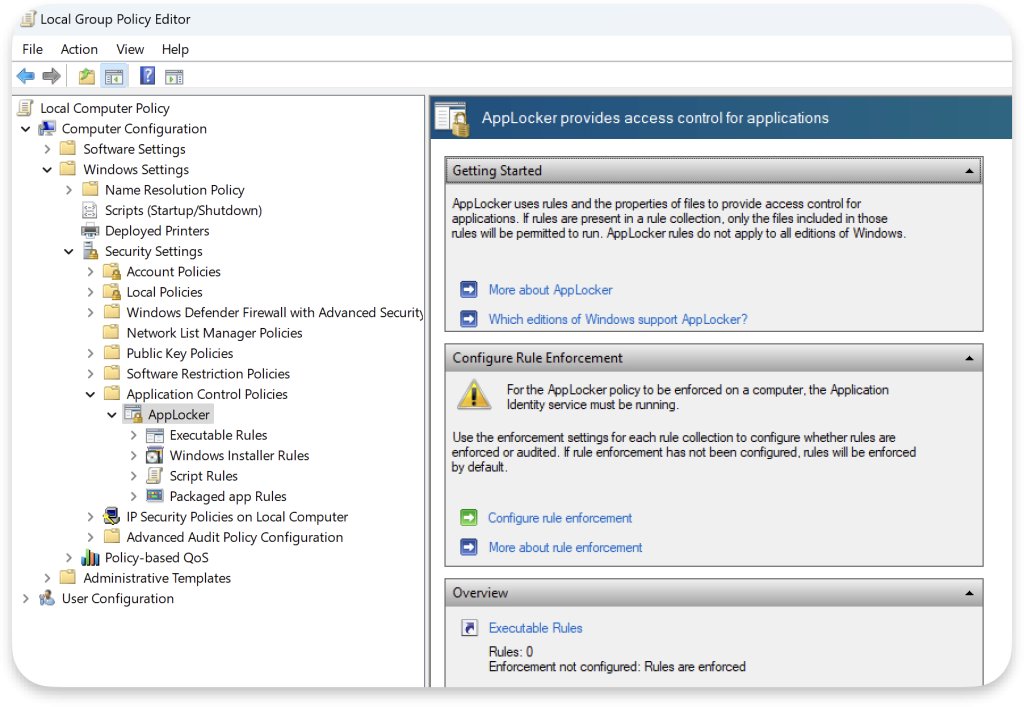This screenshot has width=1024, height=707.
Task: Click the Configure rule enforcement link
Action: point(560,518)
